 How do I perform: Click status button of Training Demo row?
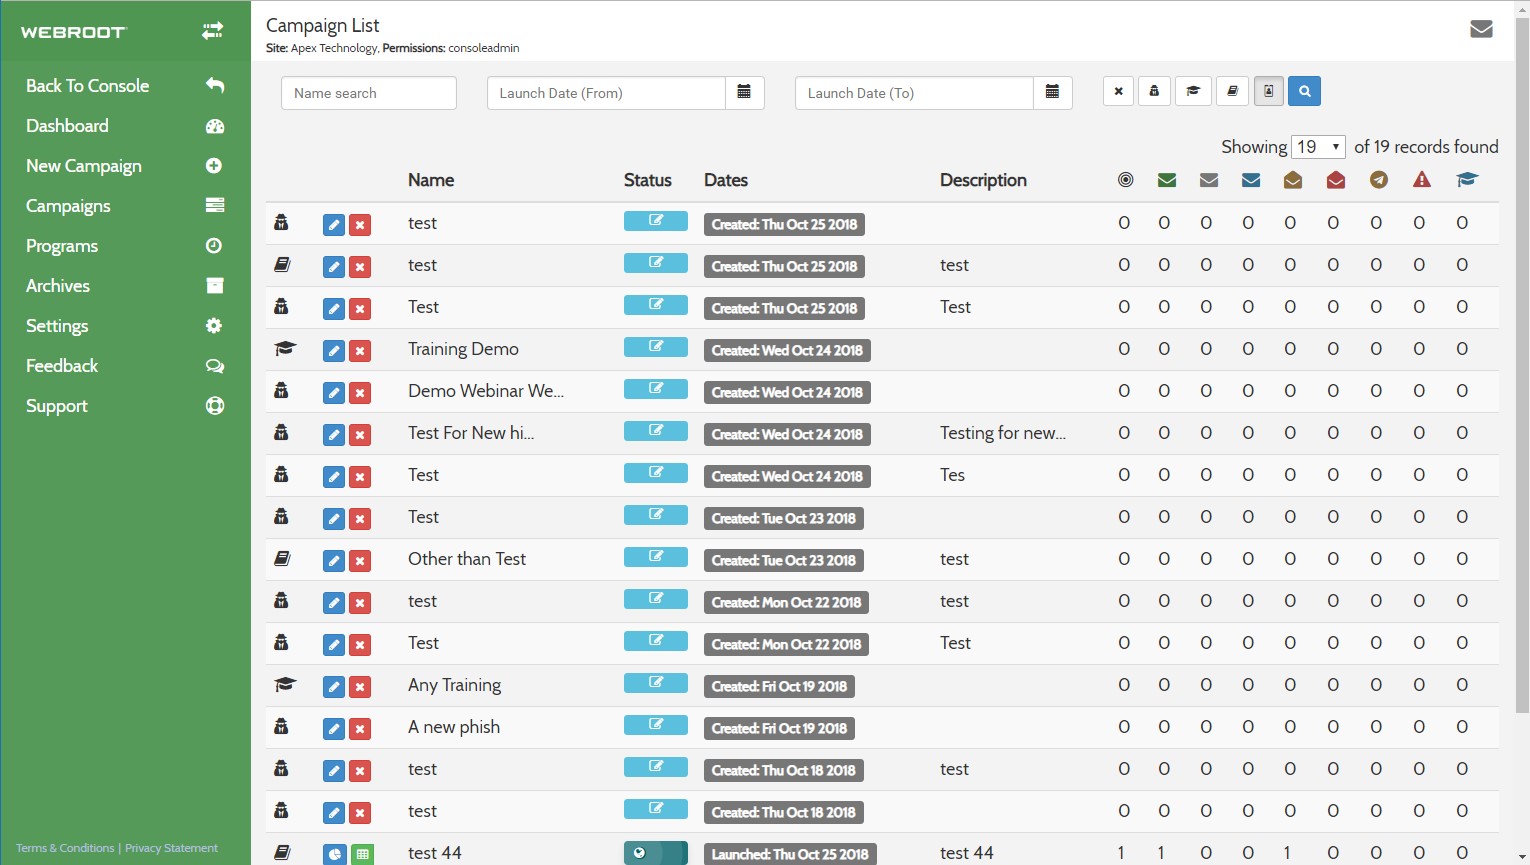pos(656,347)
